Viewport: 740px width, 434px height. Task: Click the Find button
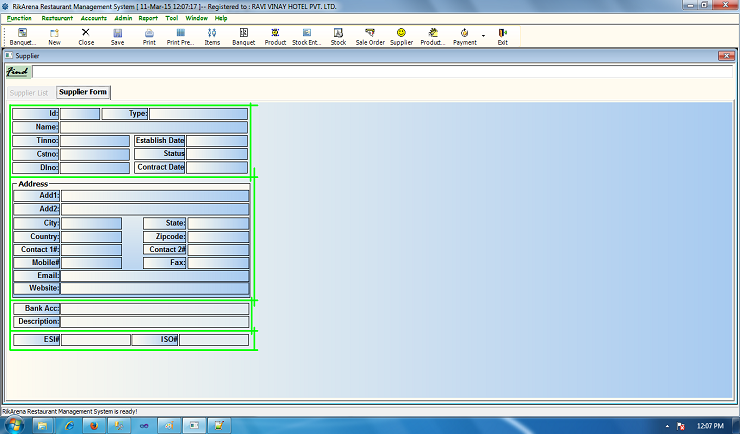tap(17, 72)
